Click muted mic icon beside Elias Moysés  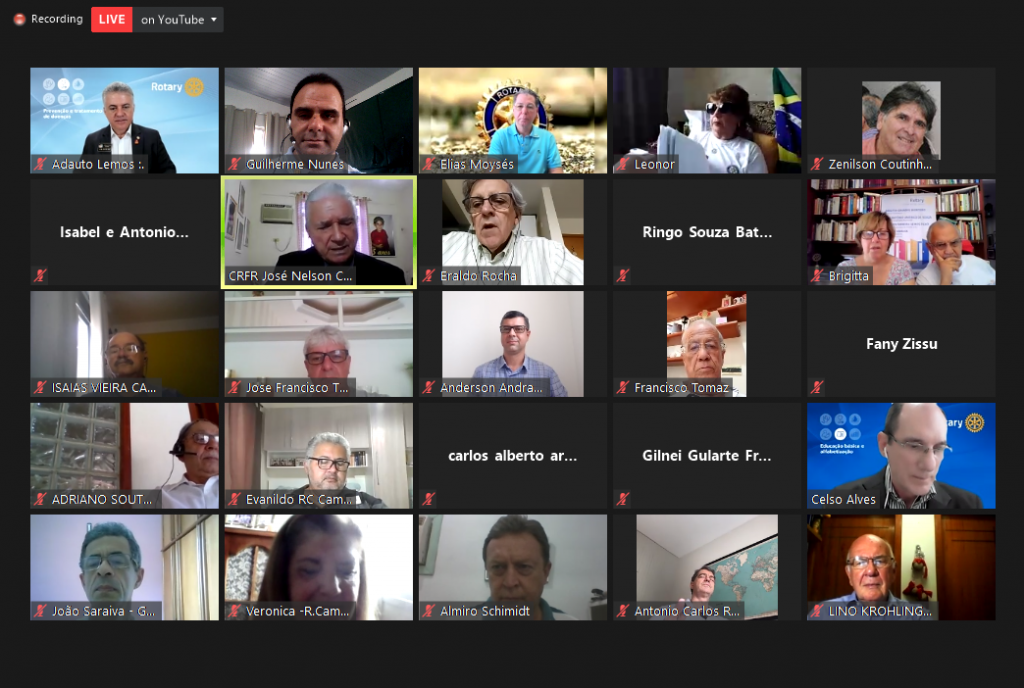coord(429,164)
